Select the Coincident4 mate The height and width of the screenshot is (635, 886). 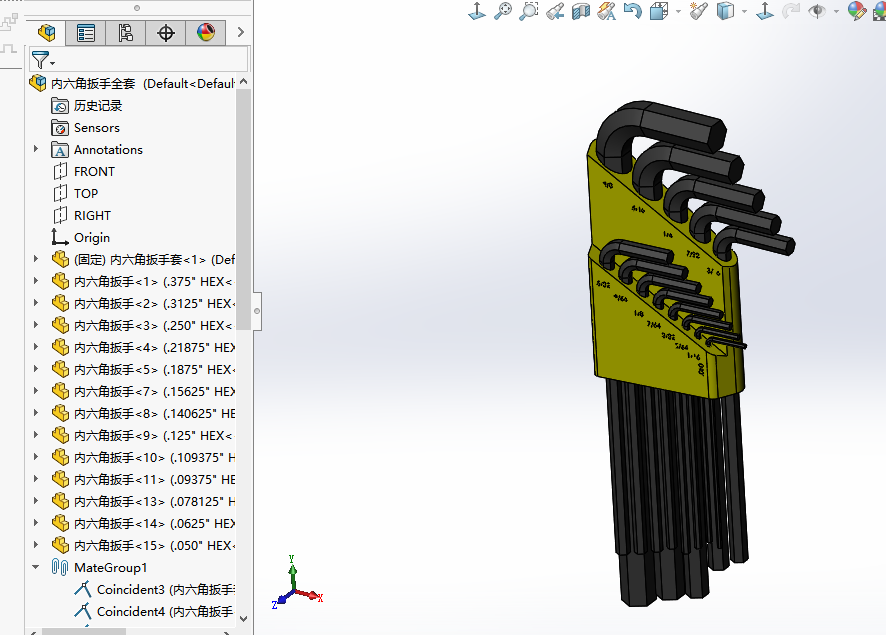pyautogui.click(x=165, y=612)
